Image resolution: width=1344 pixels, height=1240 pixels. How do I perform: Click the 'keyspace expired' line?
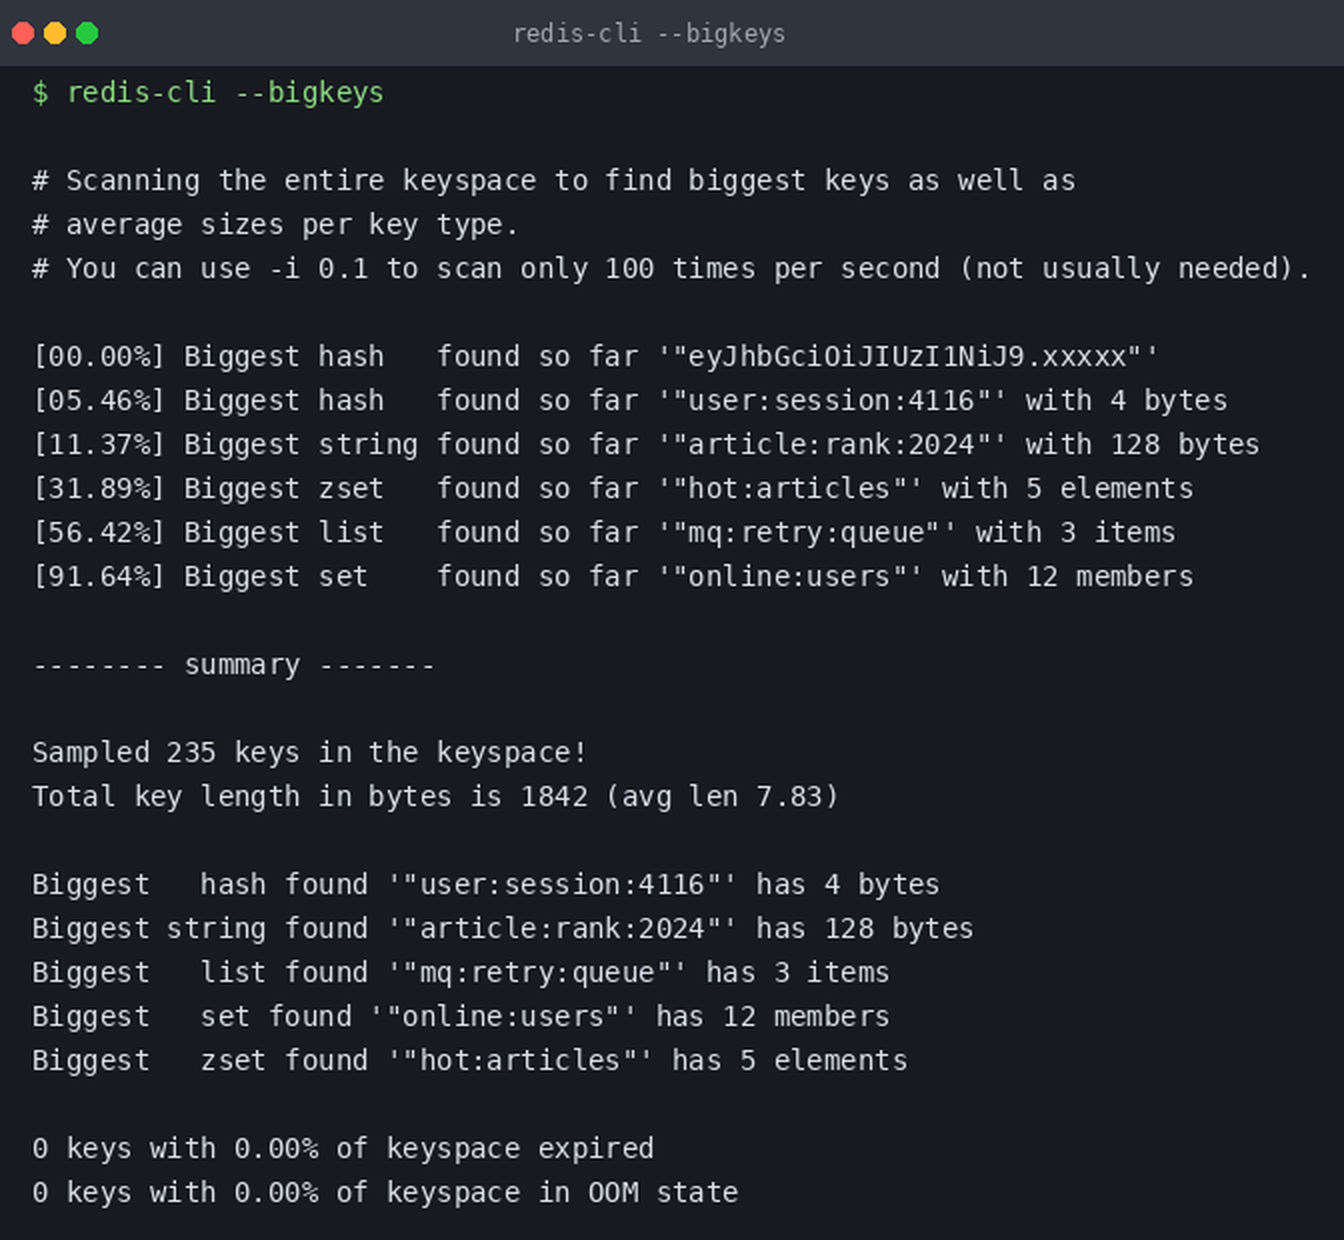coord(343,1149)
